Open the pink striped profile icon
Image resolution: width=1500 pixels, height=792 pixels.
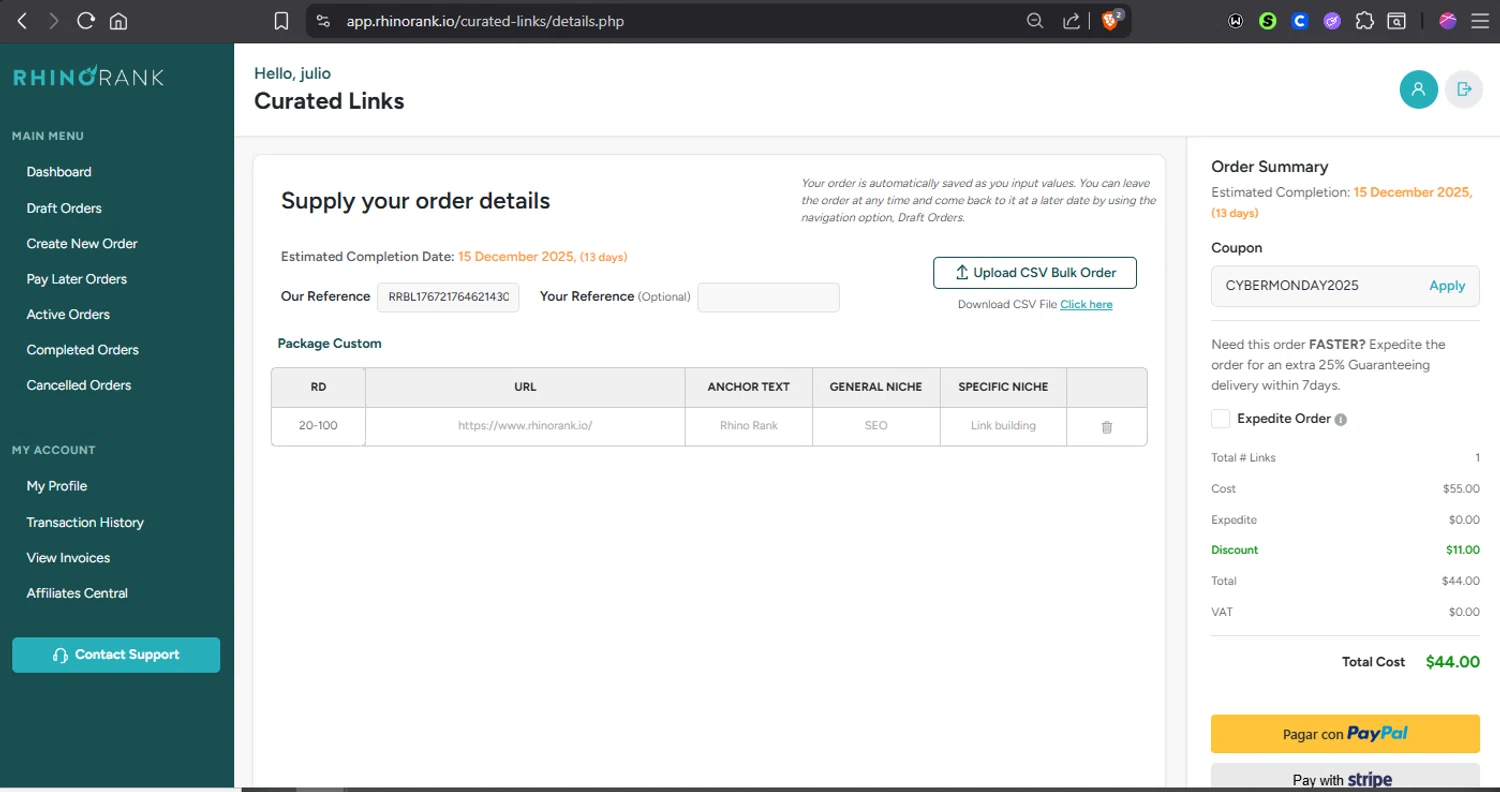tap(1447, 20)
